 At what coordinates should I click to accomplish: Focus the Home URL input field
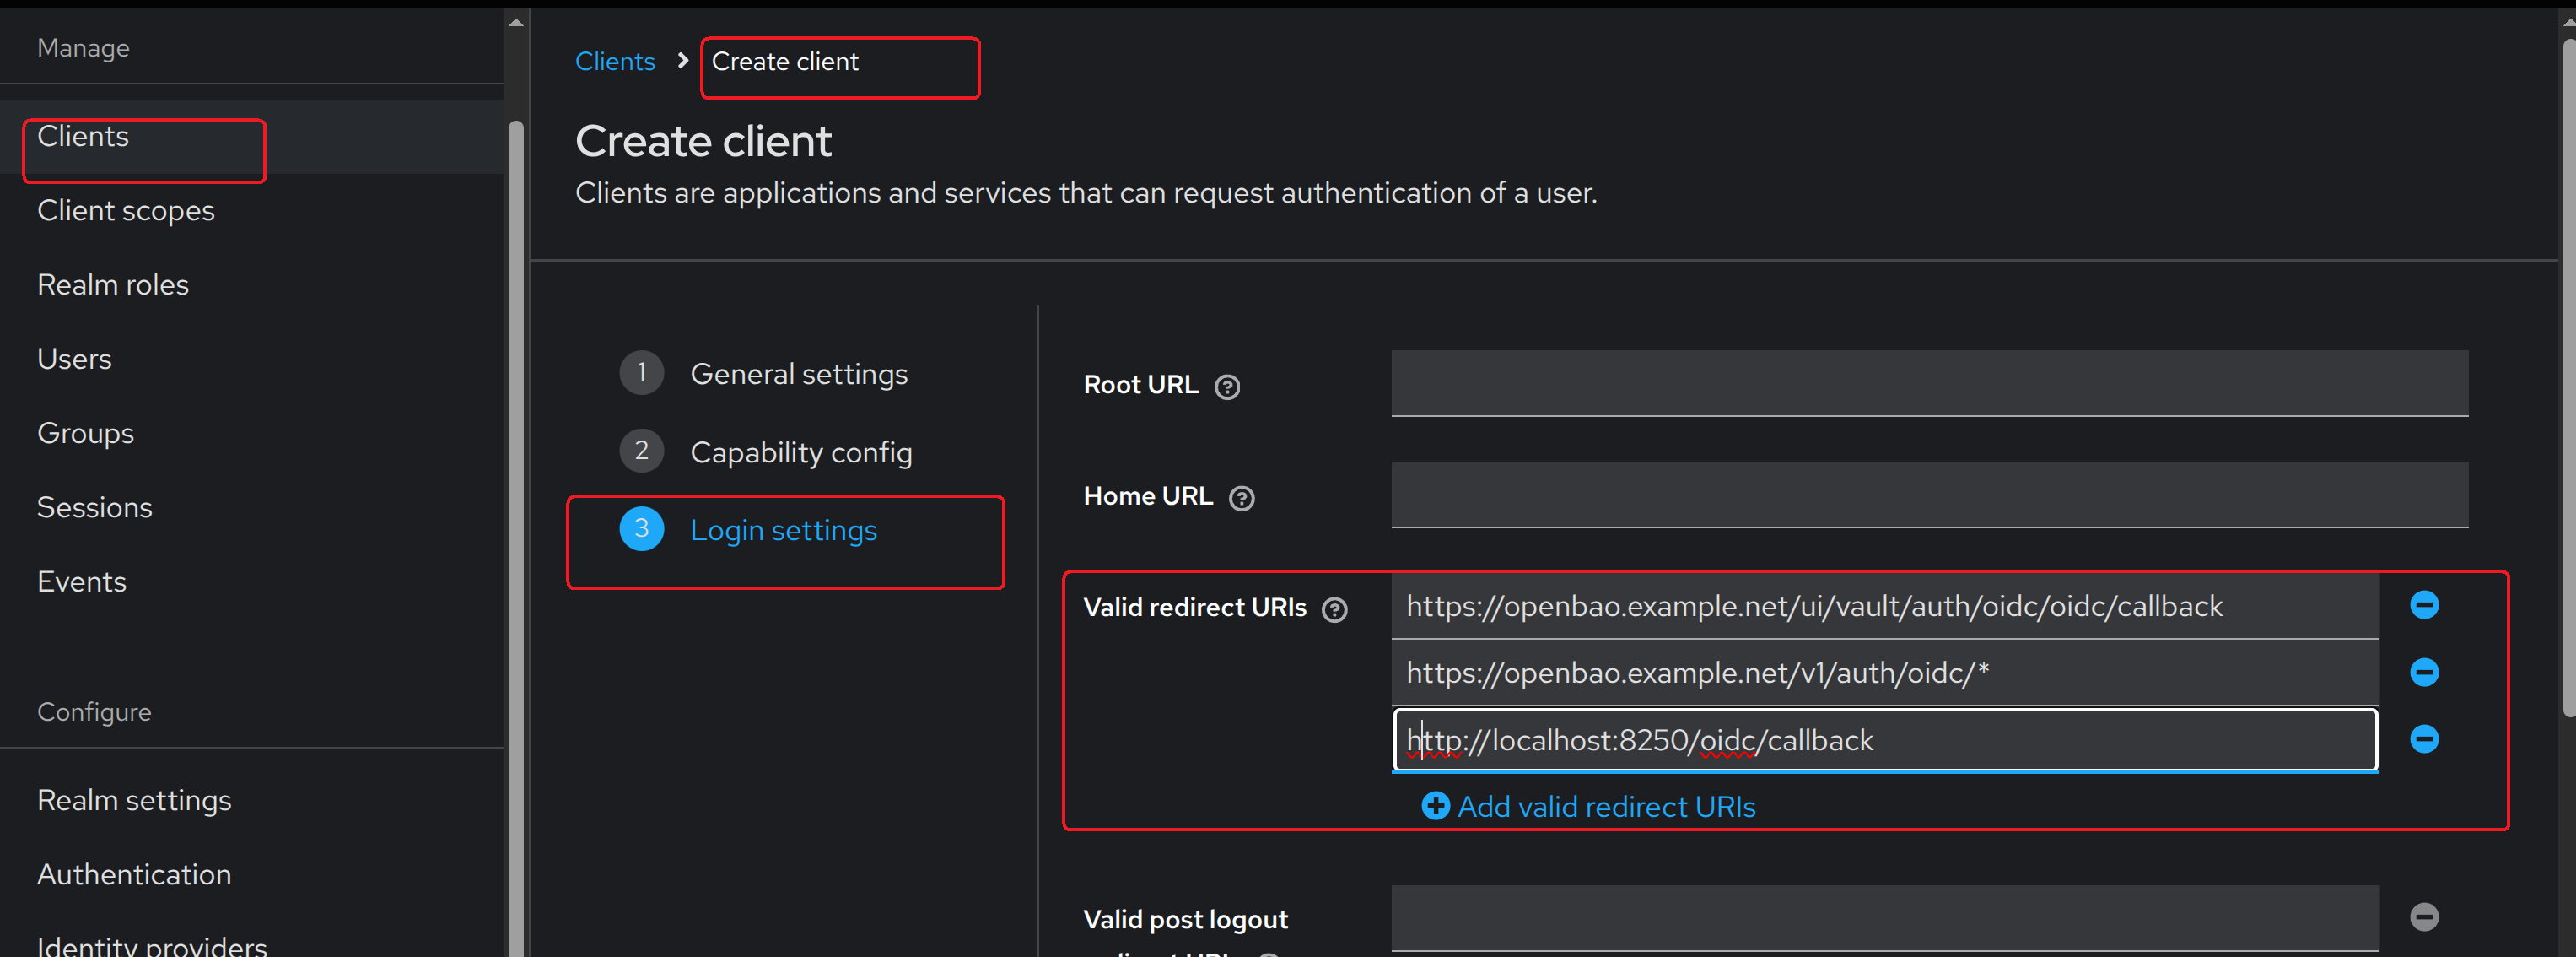pyautogui.click(x=1928, y=494)
